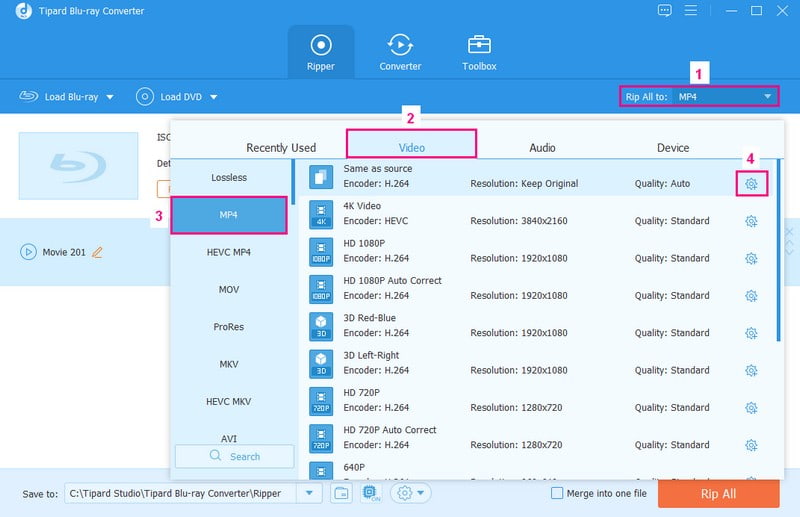Choose MP4 in the format list
The height and width of the screenshot is (517, 800).
[229, 215]
